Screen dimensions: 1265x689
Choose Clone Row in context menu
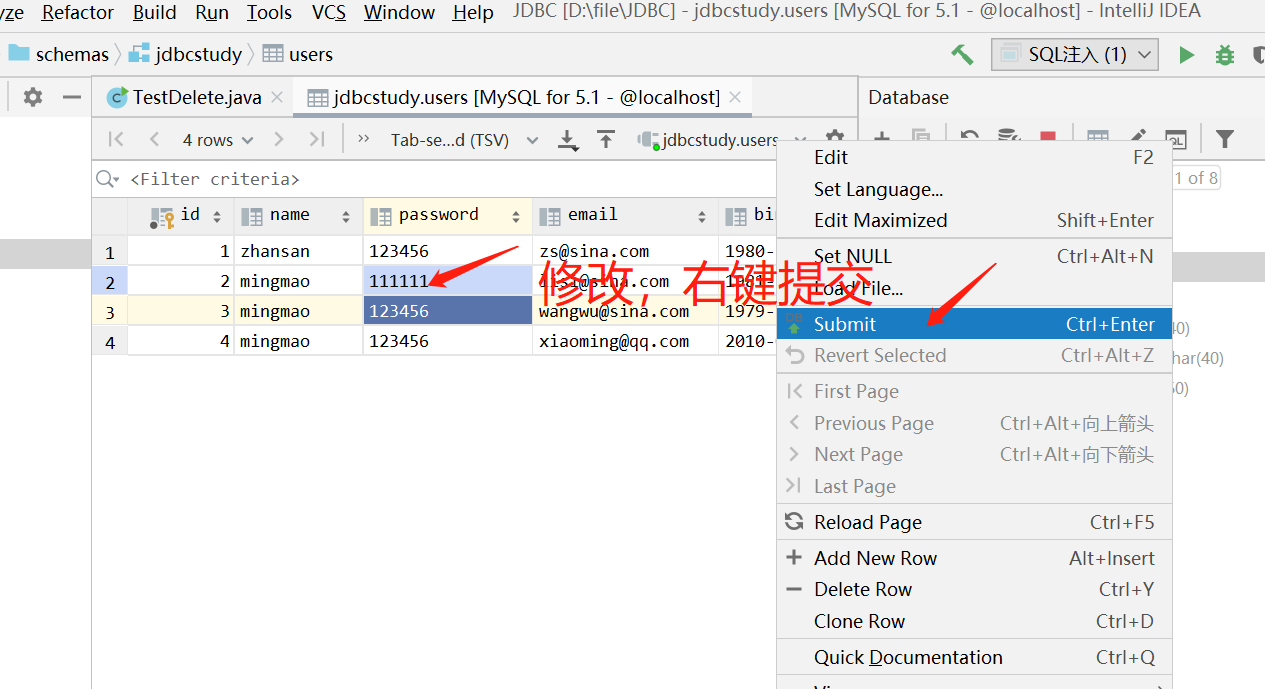974,621
